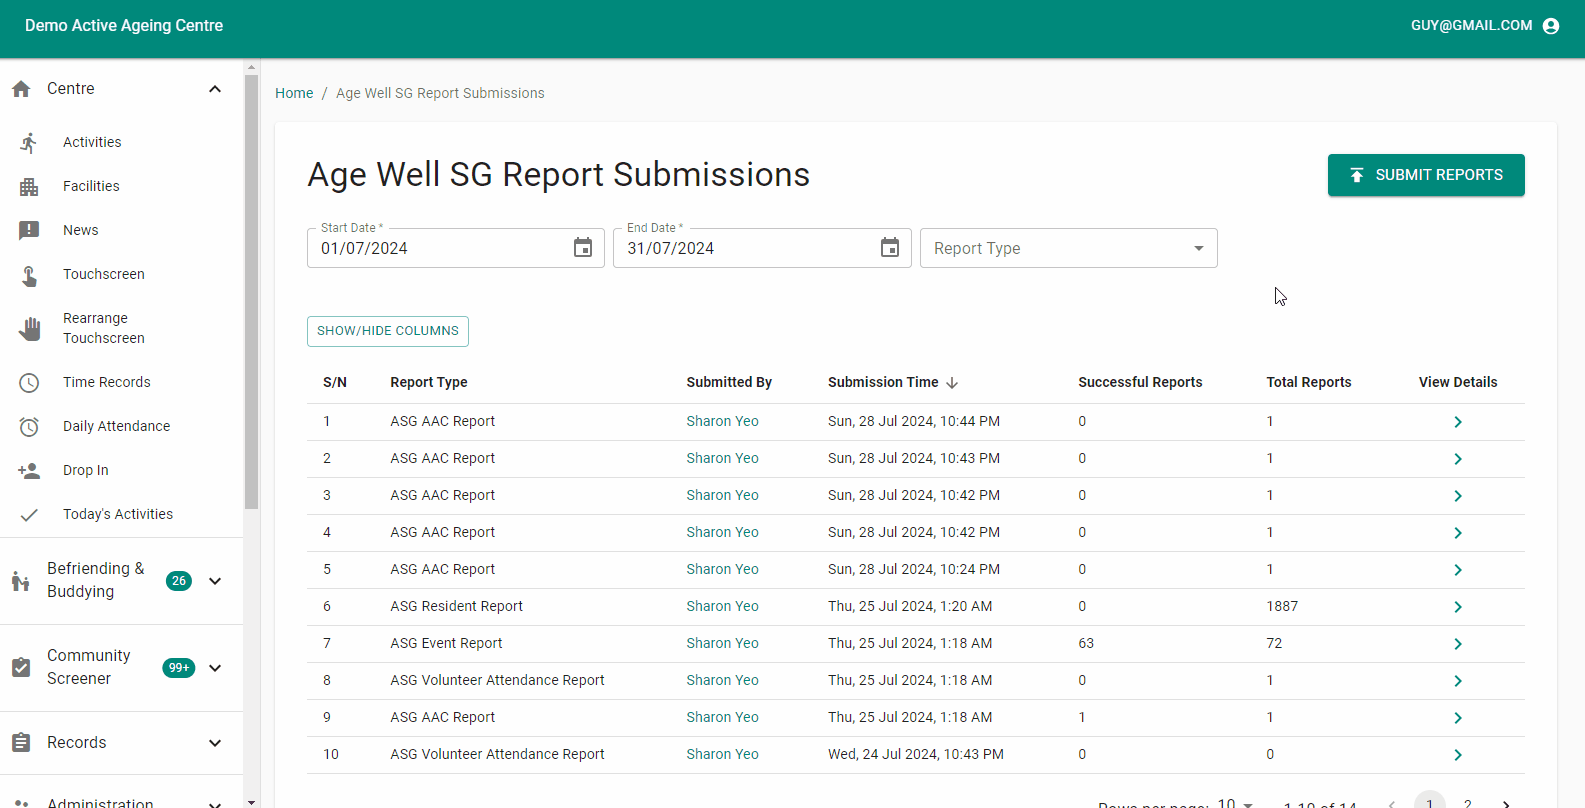Open Sharon Yeo link in row 6
The width and height of the screenshot is (1585, 808).
(x=722, y=606)
